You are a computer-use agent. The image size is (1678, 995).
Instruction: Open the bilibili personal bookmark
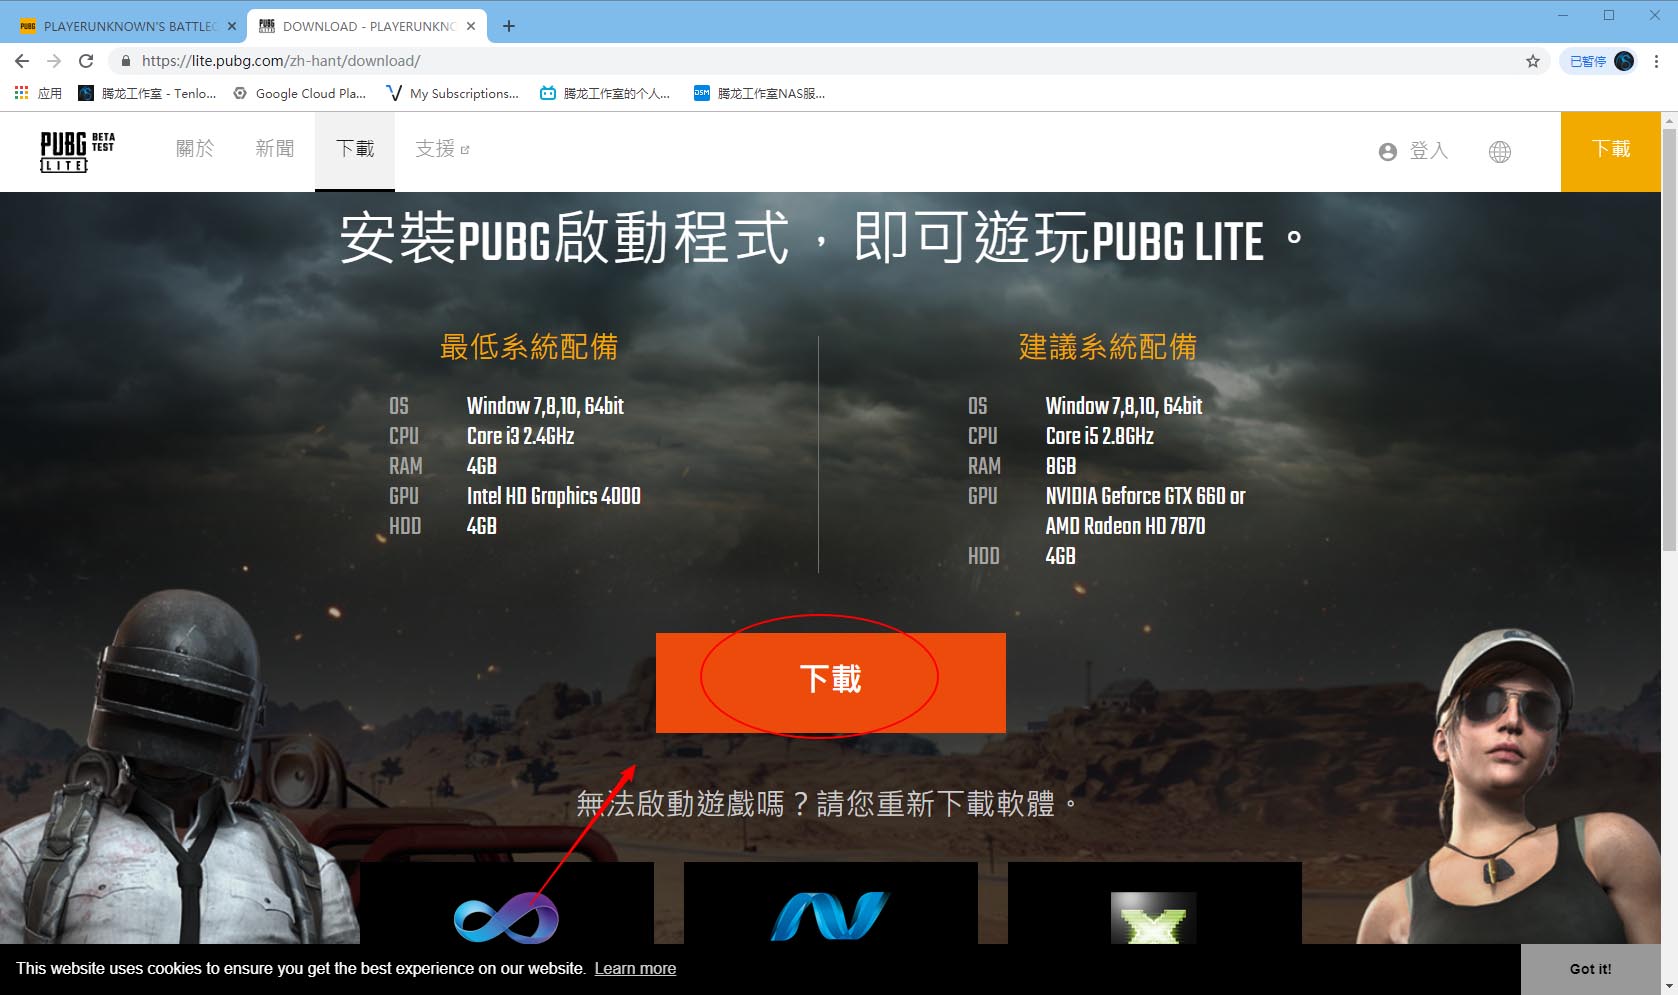[605, 93]
